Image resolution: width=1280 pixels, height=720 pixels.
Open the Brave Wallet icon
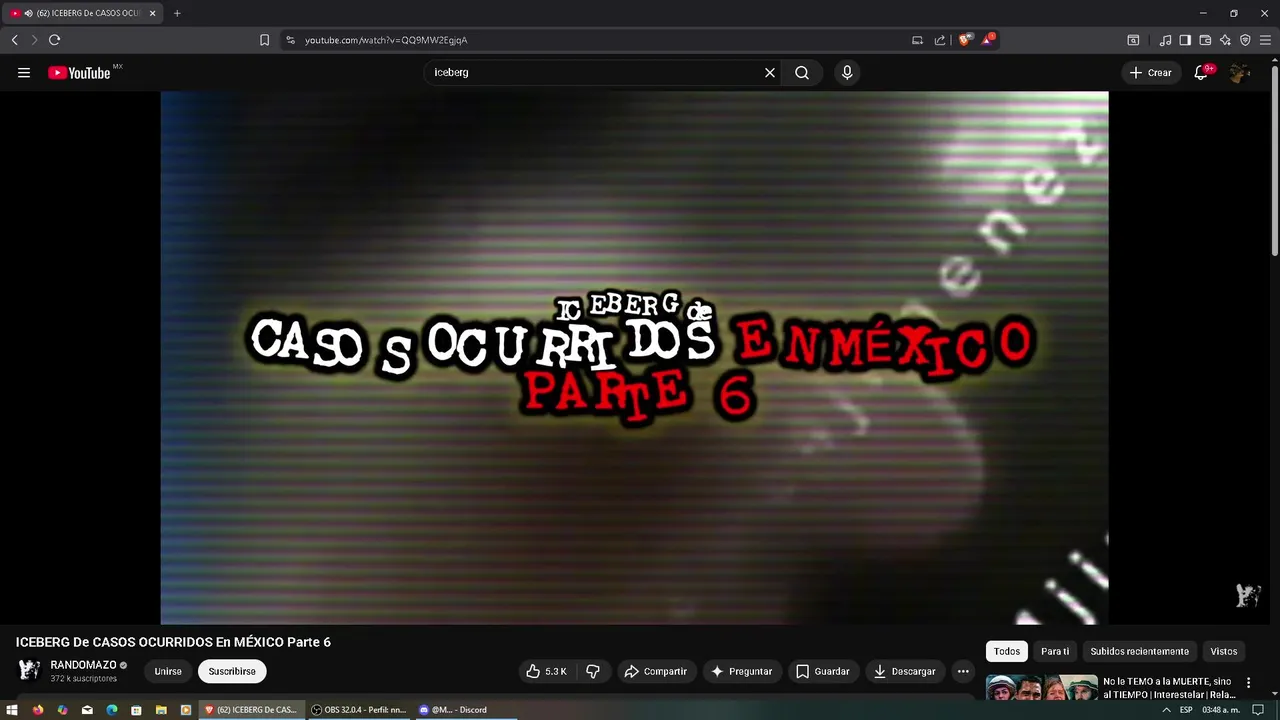point(1205,40)
